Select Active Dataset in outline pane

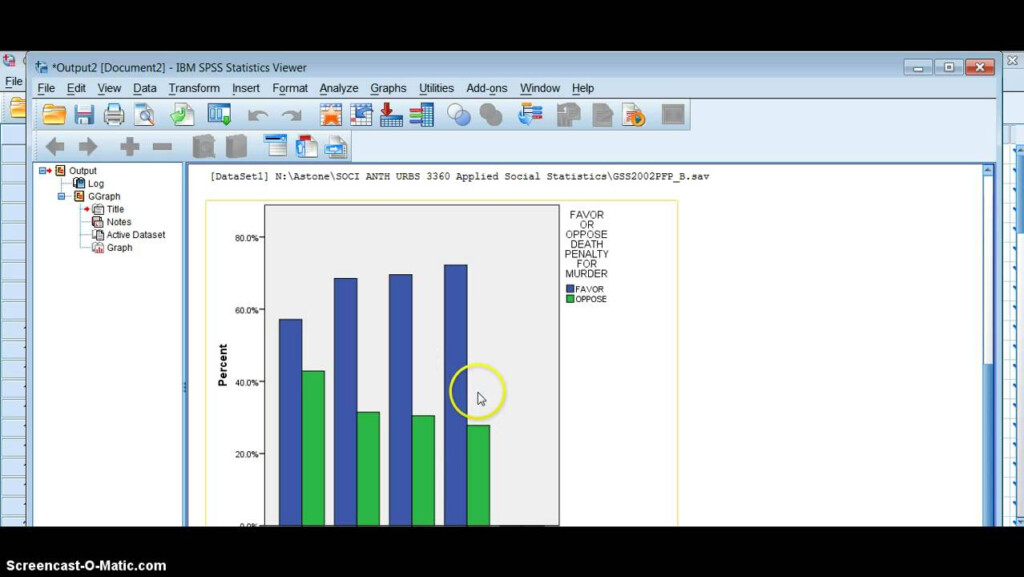135,235
